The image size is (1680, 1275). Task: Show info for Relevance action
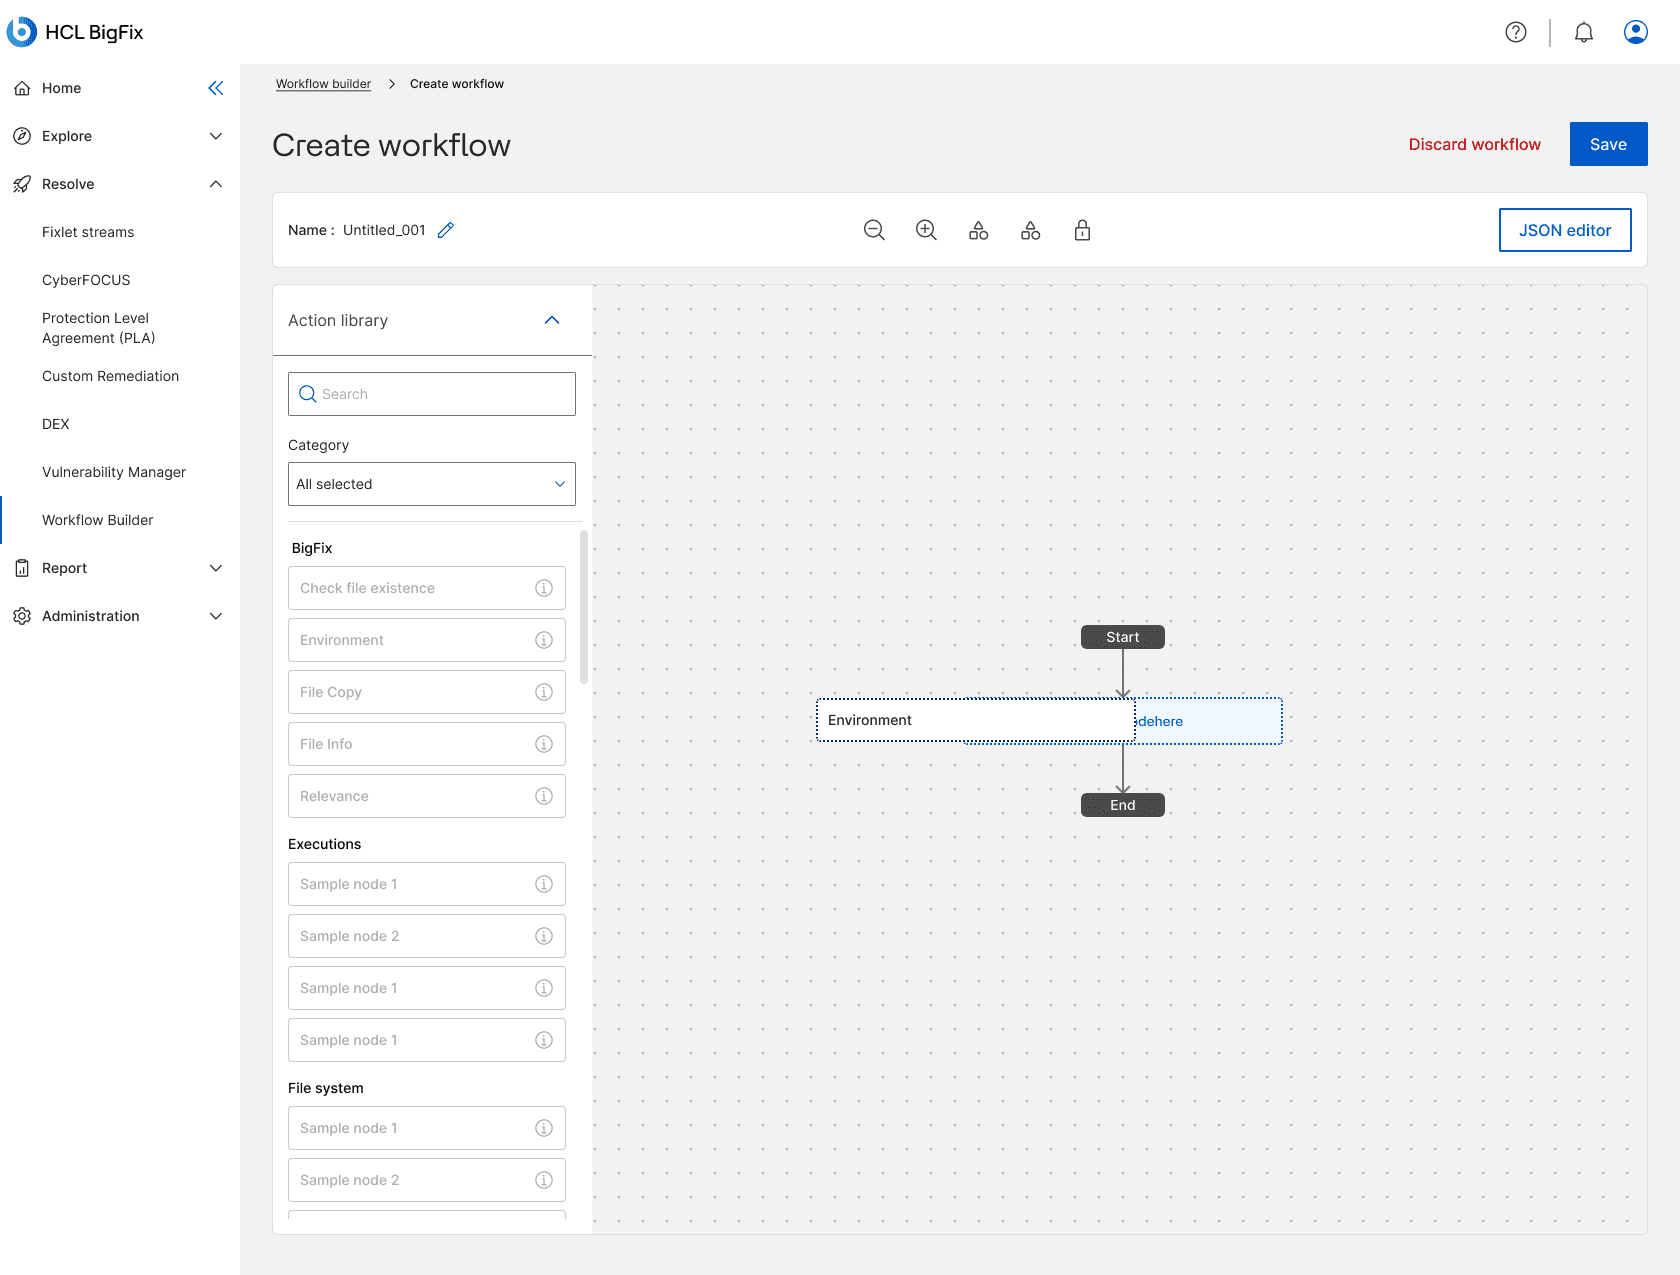pos(544,796)
